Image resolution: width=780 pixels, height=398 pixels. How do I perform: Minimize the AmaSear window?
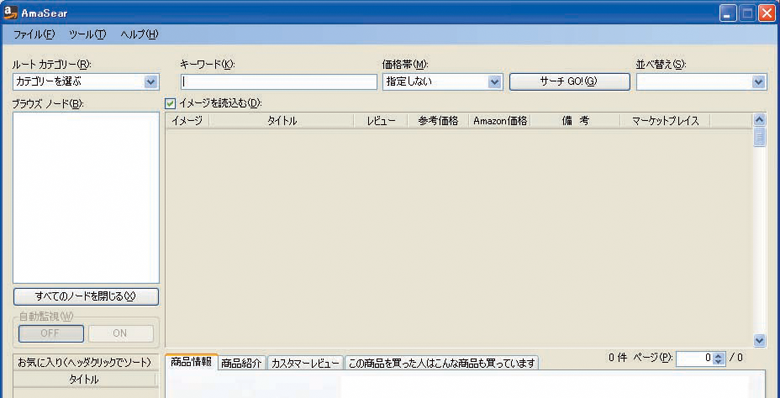coord(728,12)
